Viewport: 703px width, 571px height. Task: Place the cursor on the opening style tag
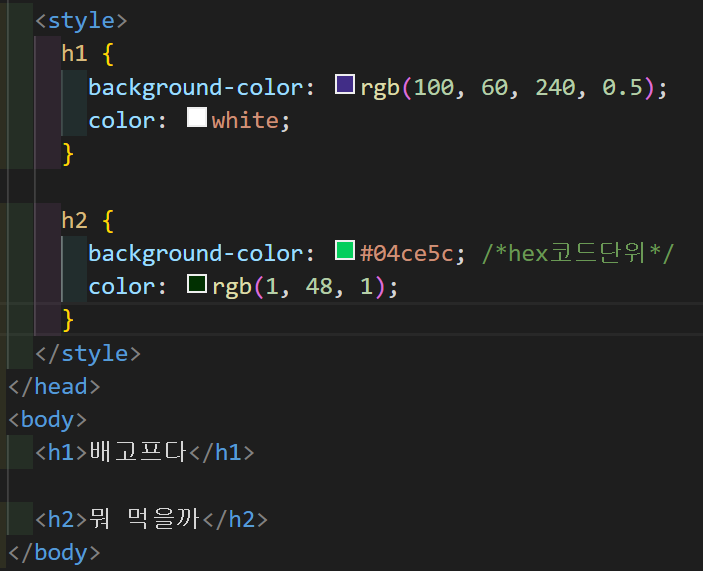coord(81,21)
